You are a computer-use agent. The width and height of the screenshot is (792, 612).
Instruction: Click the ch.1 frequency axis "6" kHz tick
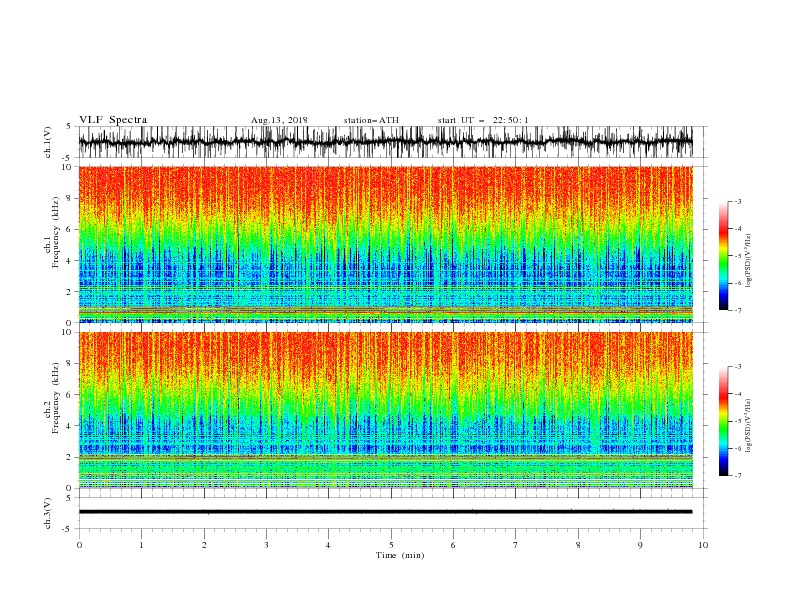pos(69,229)
